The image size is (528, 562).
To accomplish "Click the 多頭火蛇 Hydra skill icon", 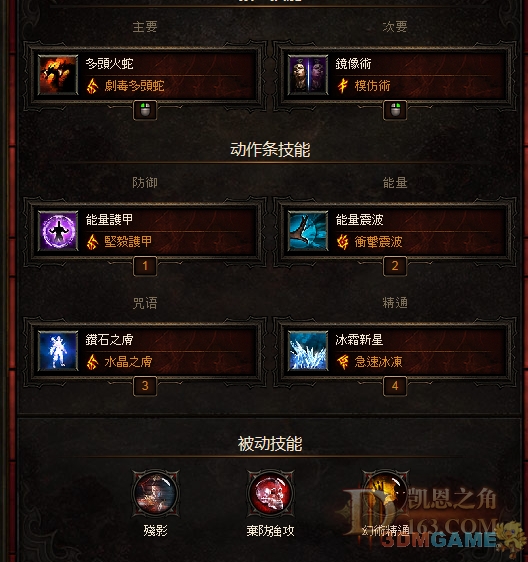I will click(58, 75).
